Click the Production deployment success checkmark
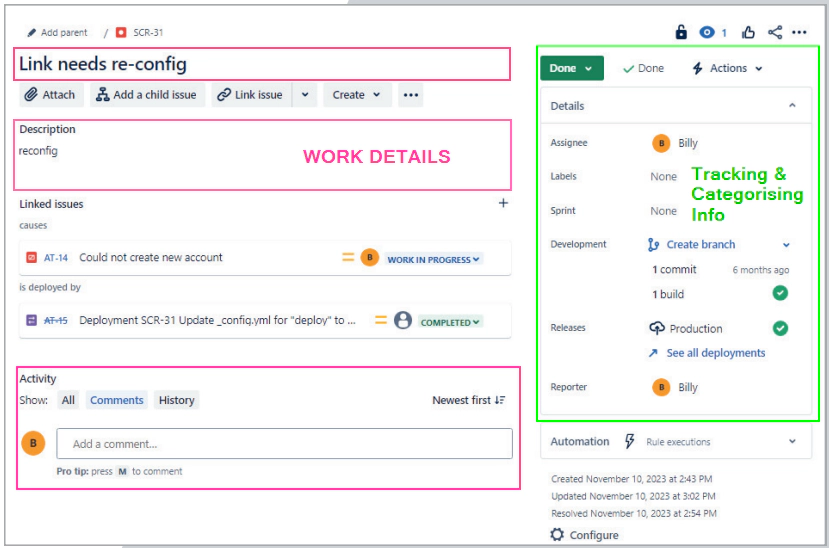This screenshot has height=548, width=829. (780, 328)
